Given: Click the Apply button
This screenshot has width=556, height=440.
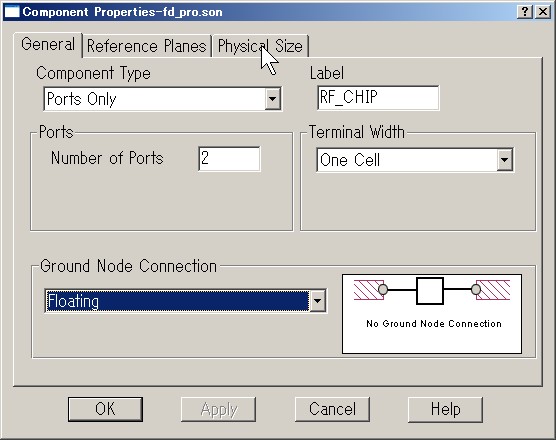Looking at the screenshot, I should (218, 410).
